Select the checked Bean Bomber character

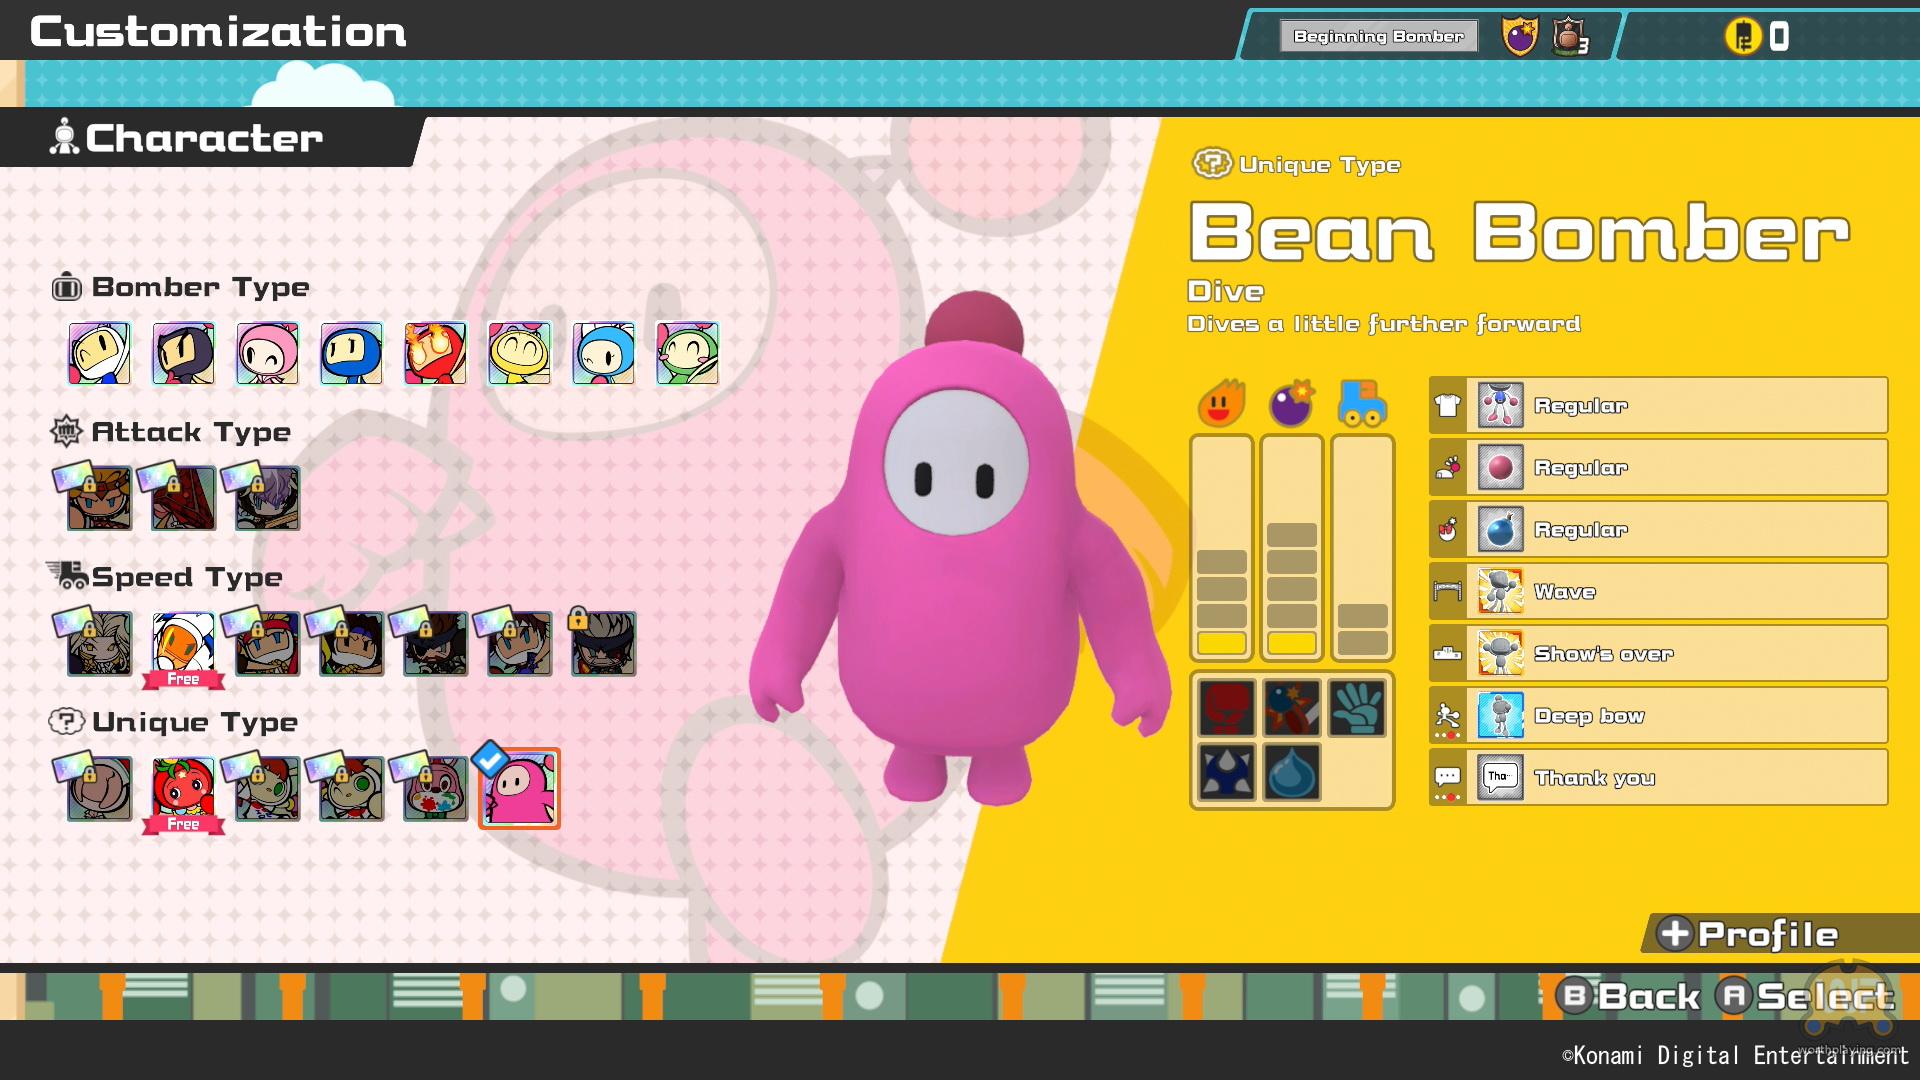coord(519,789)
